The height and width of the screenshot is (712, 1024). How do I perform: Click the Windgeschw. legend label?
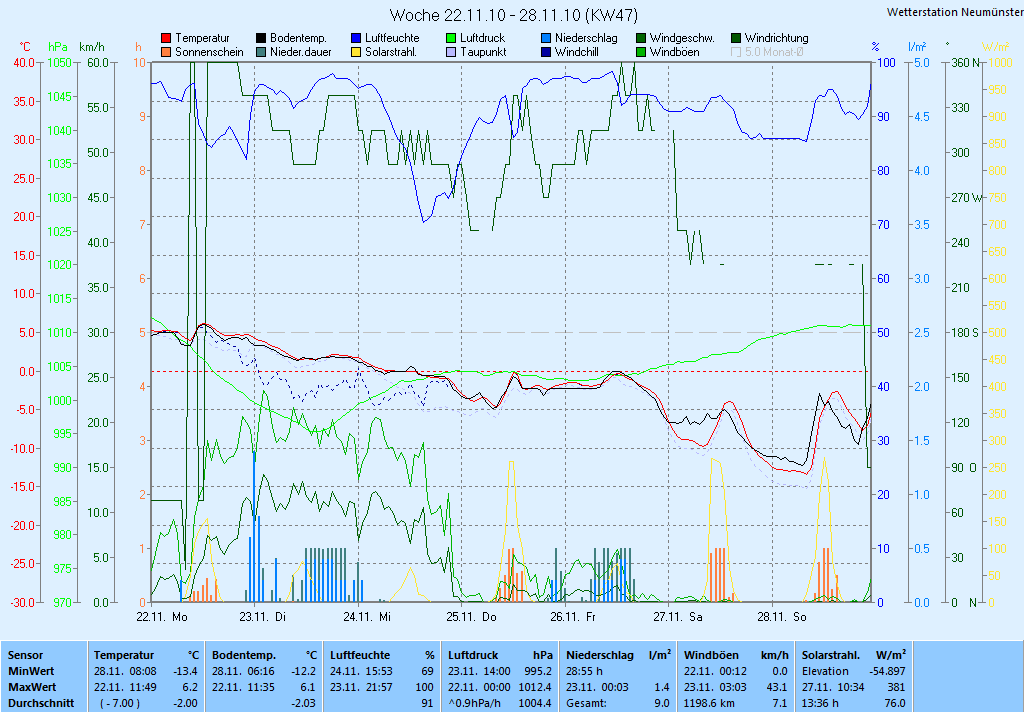[x=681, y=38]
